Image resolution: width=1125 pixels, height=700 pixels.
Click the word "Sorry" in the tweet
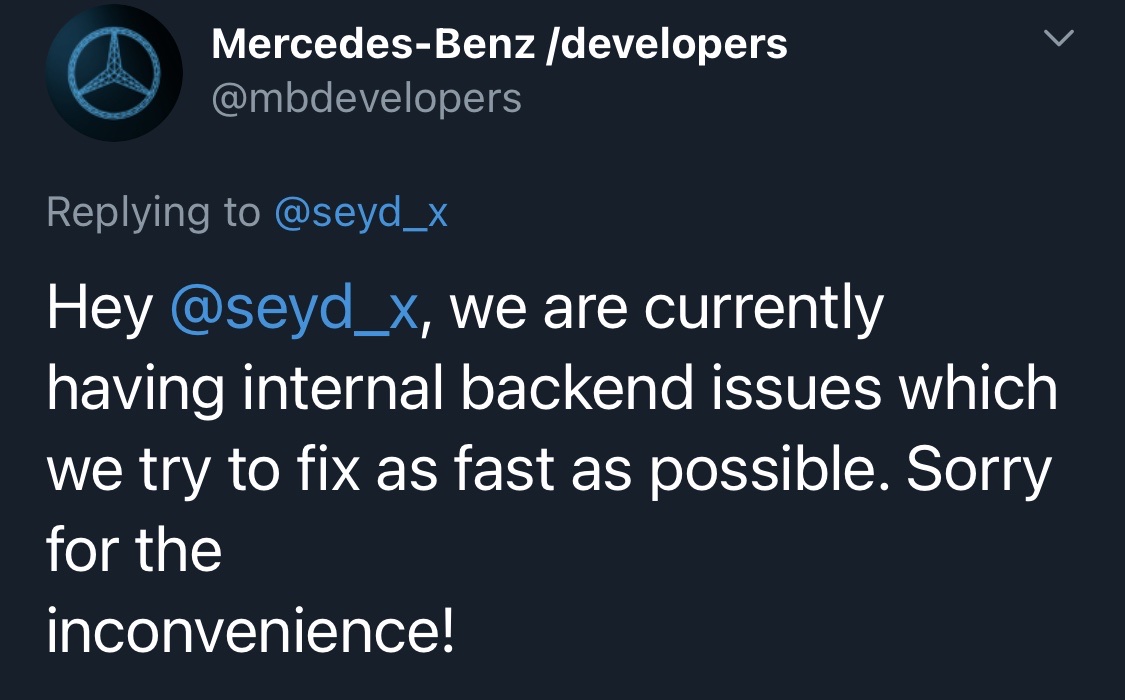[x=979, y=470]
